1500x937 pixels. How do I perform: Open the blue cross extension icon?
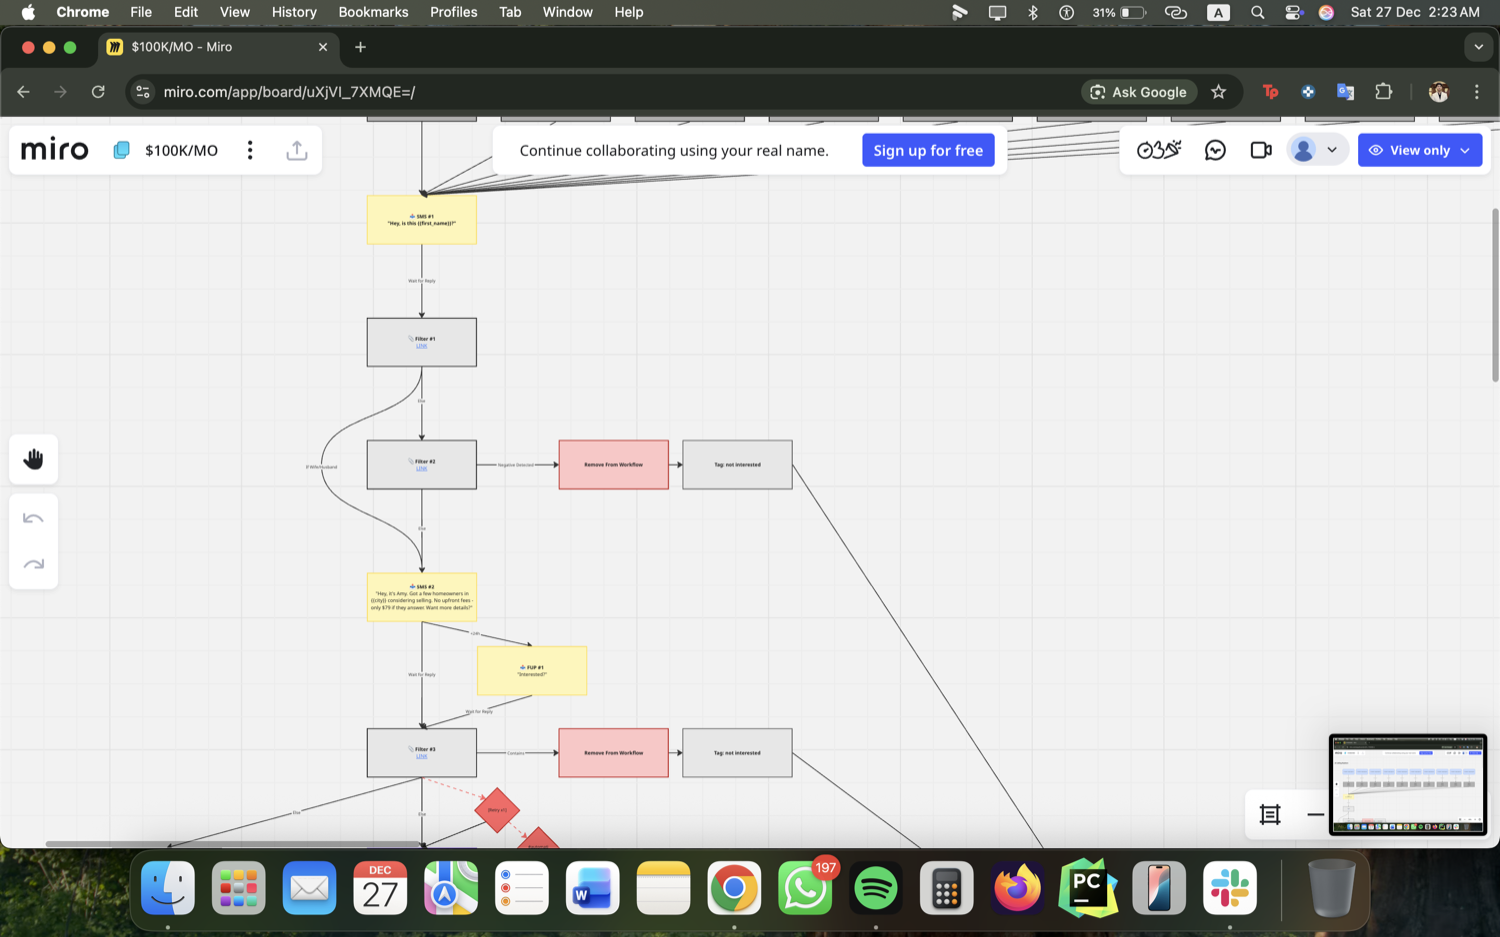point(1308,92)
